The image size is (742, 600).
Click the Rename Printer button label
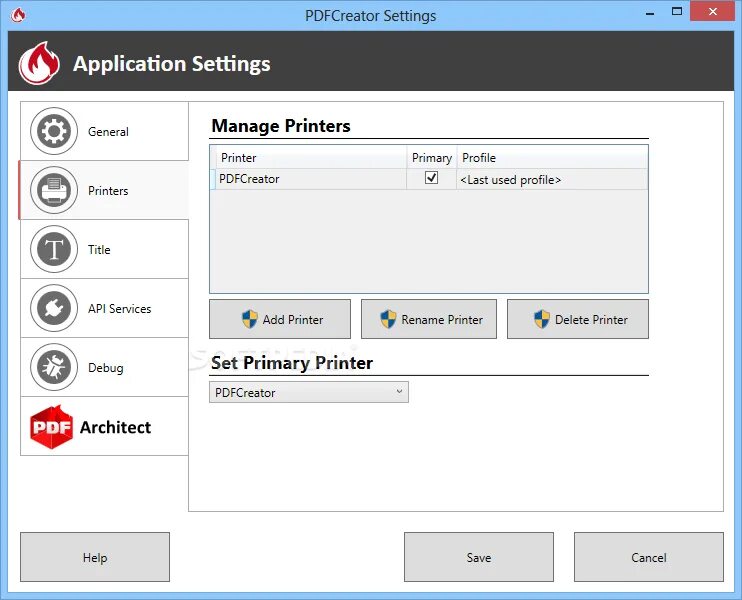pos(442,320)
